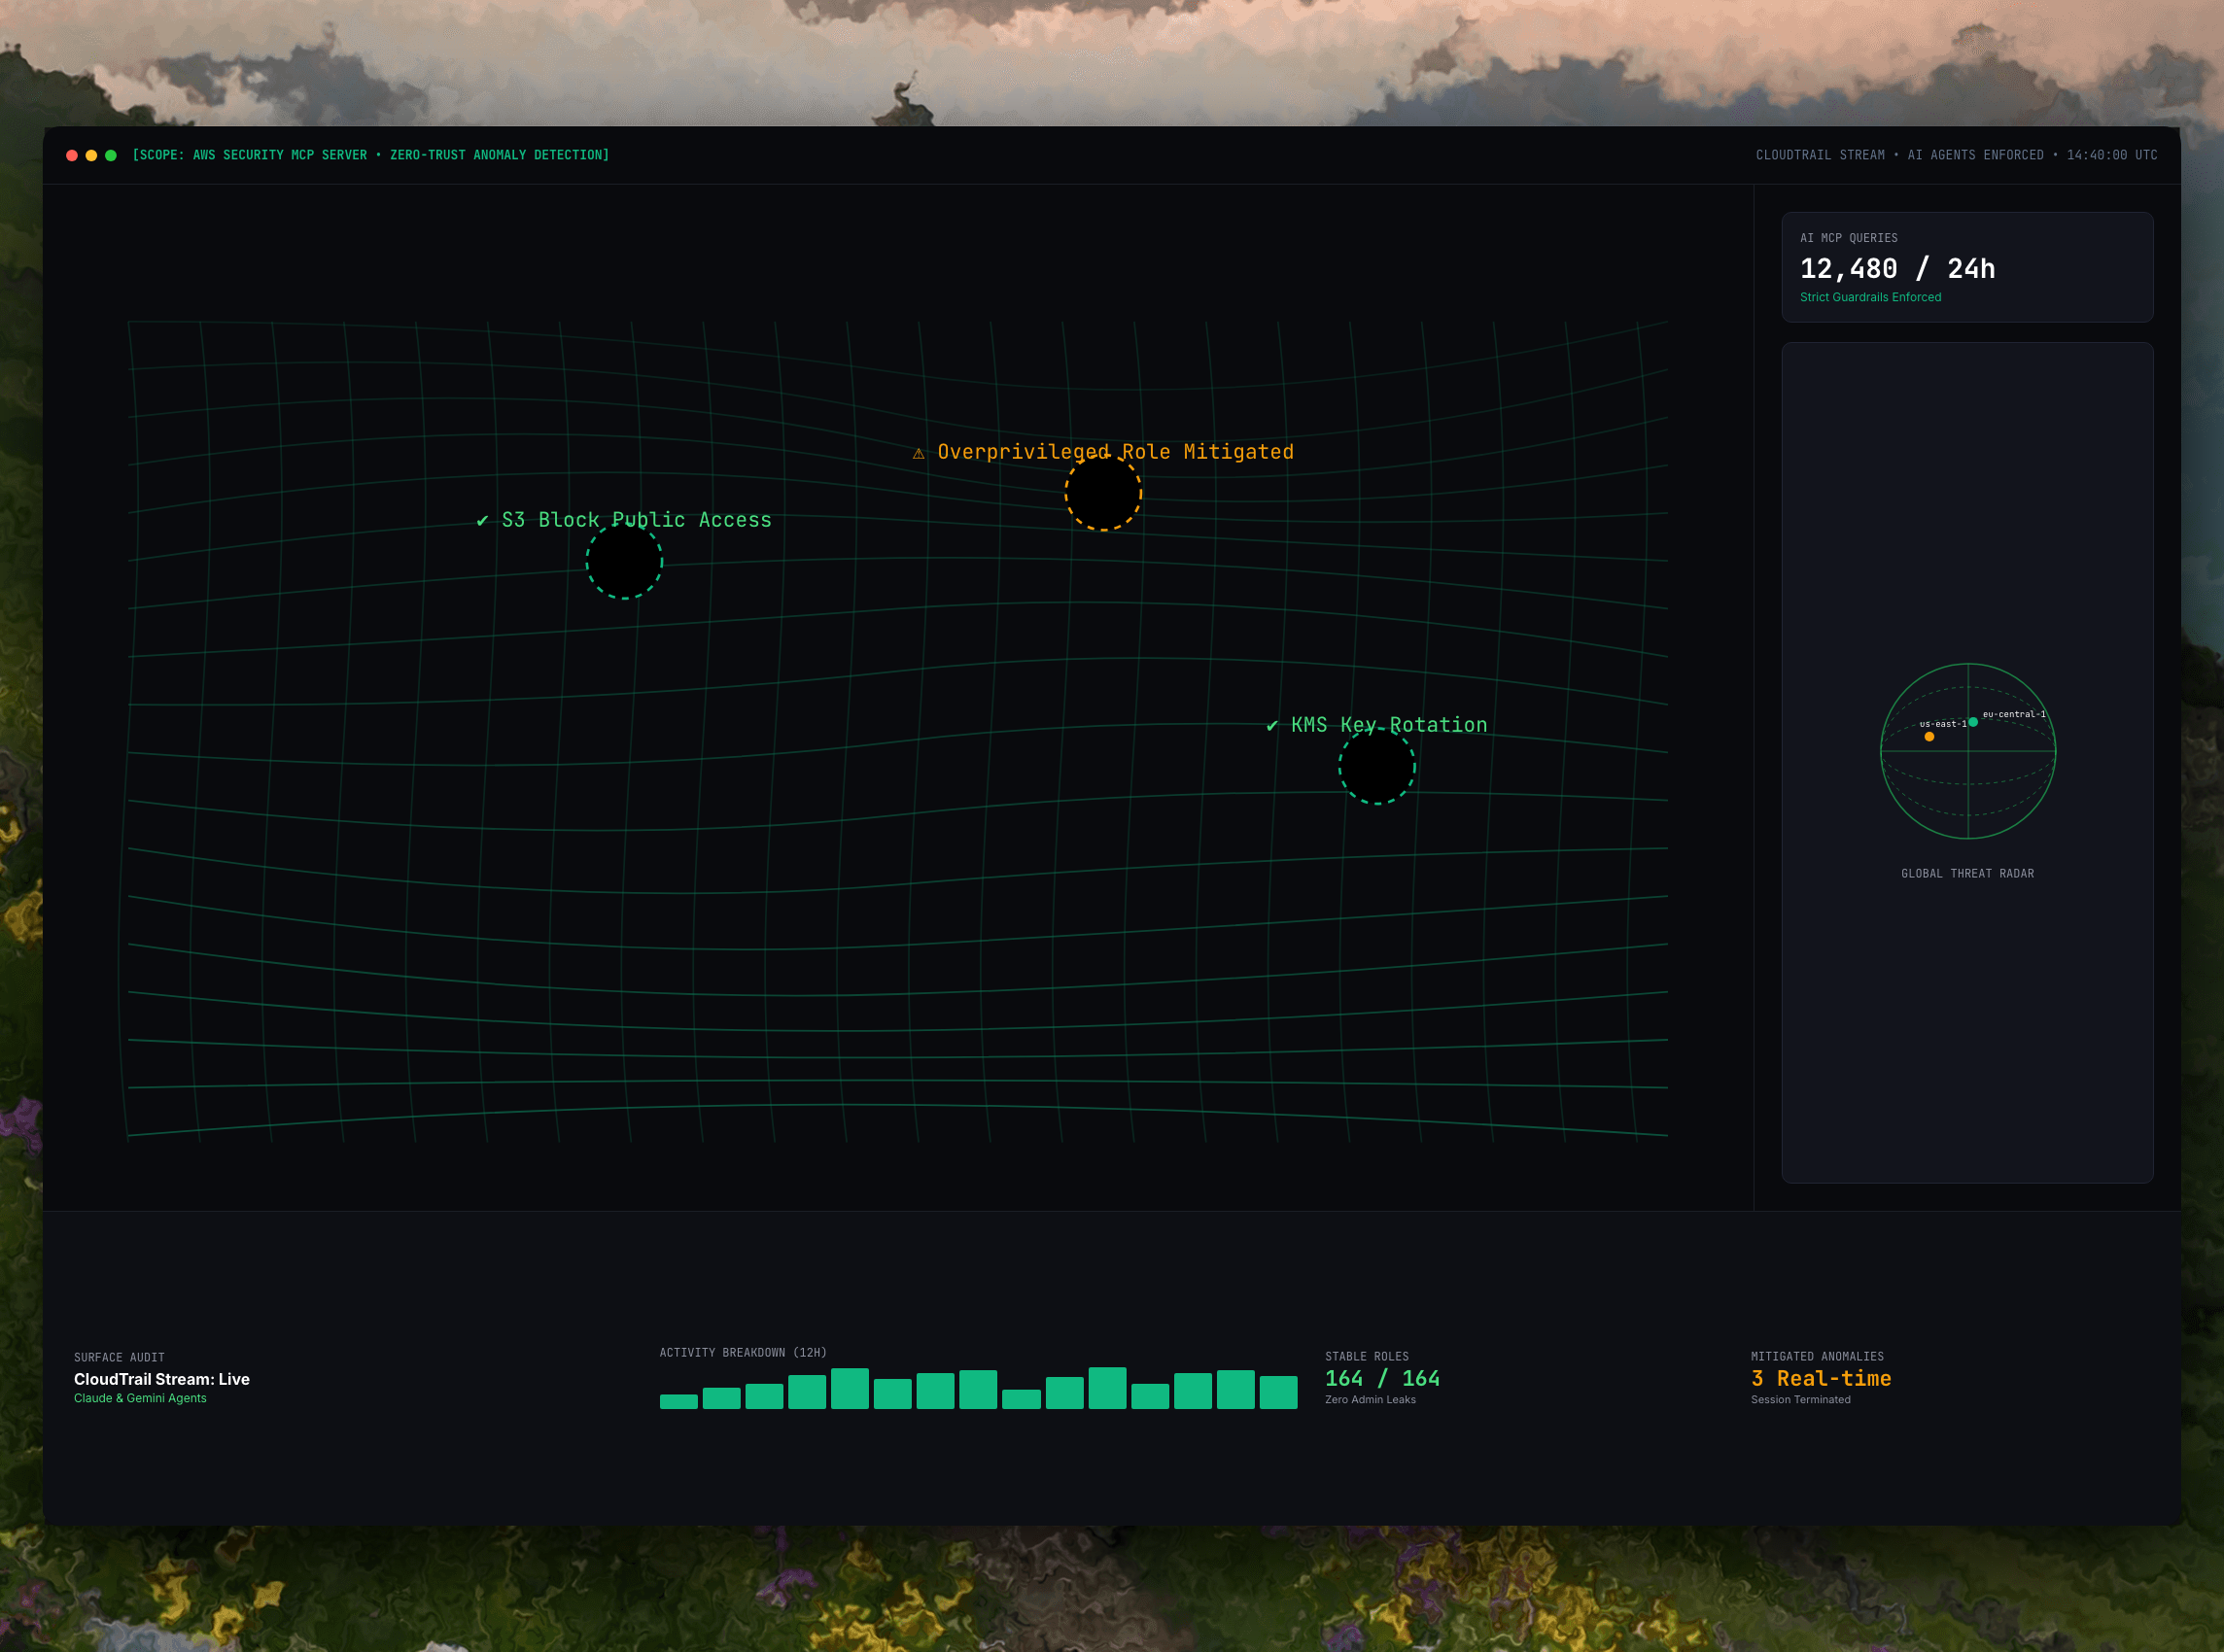2224x1652 pixels.
Task: Click the checkmark next to S3 Block Public Access
Action: [x=482, y=521]
